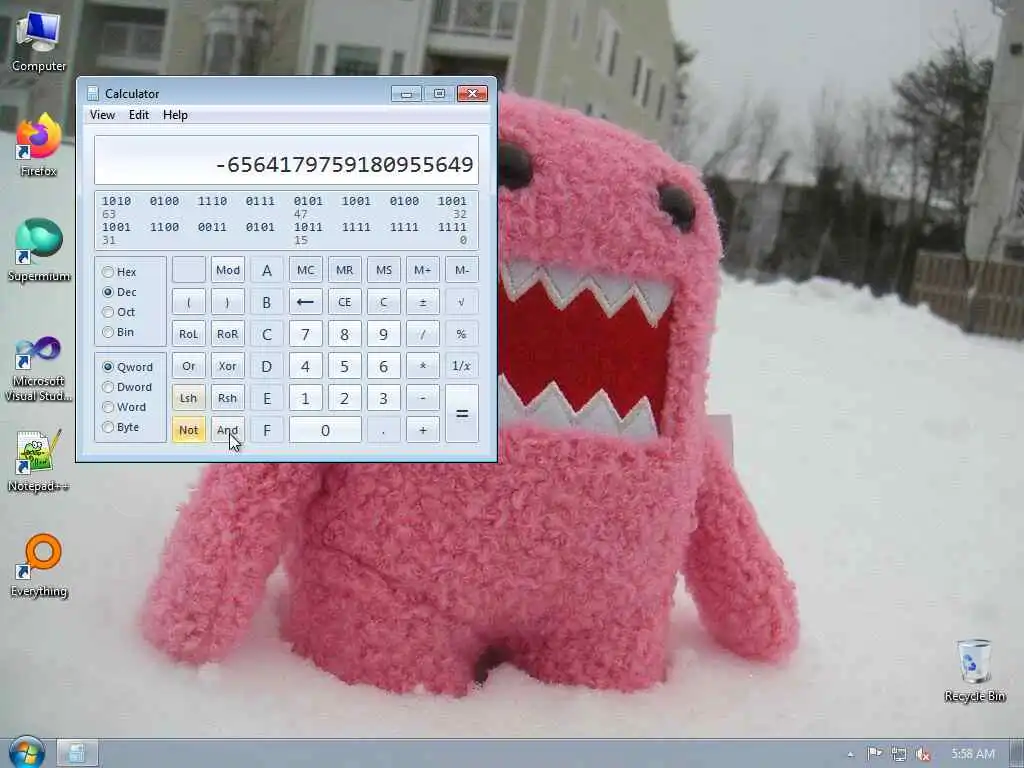This screenshot has width=1024, height=768.
Task: Open the Action Center flag icon
Action: pyautogui.click(x=874, y=754)
